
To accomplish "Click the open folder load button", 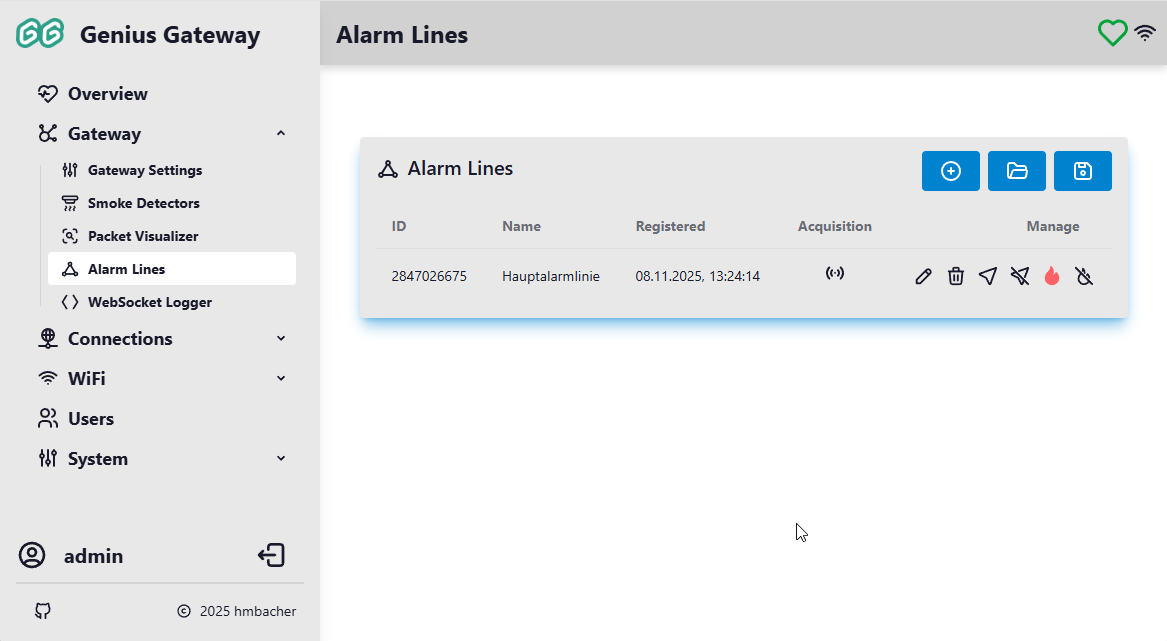I will (1017, 171).
